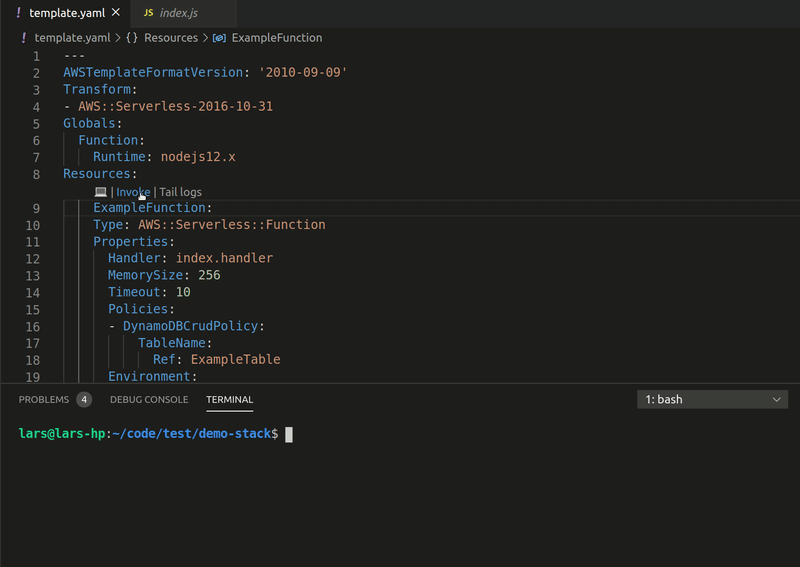The height and width of the screenshot is (567, 800).
Task: Open the DEBUG CONSOLE panel tab
Action: coord(149,400)
